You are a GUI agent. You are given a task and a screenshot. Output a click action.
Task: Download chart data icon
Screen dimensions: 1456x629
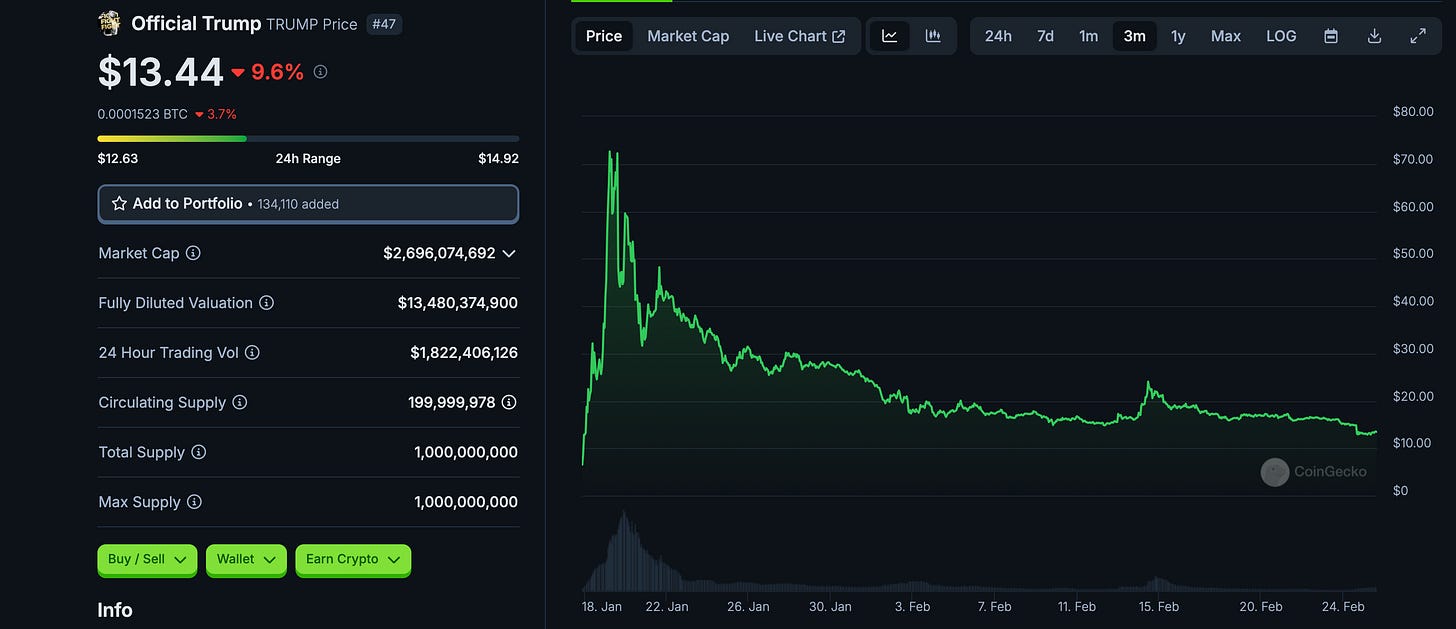click(x=1374, y=36)
